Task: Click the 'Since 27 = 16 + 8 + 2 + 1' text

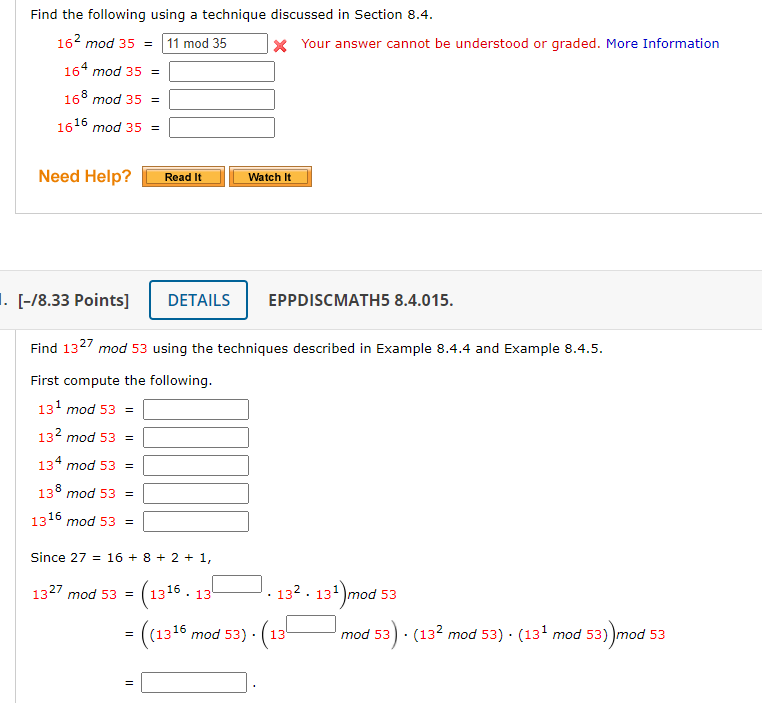Action: click(121, 558)
